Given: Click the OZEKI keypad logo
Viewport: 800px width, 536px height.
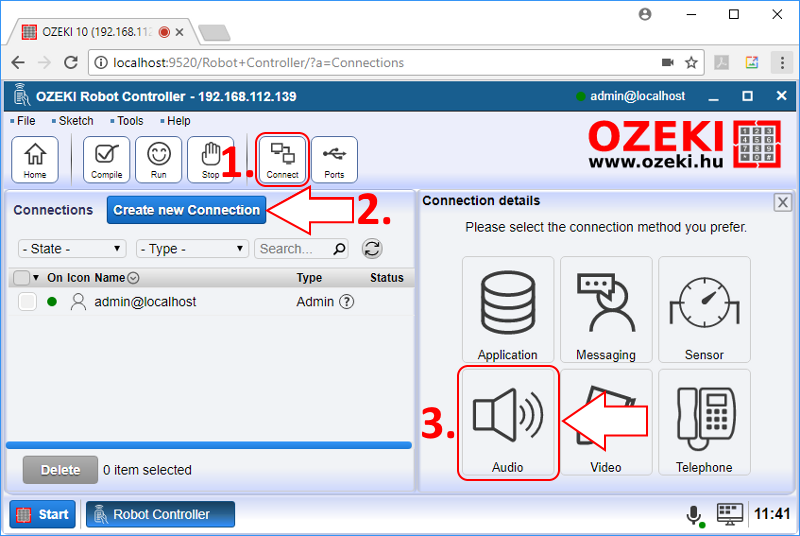Looking at the screenshot, I should pos(757,144).
